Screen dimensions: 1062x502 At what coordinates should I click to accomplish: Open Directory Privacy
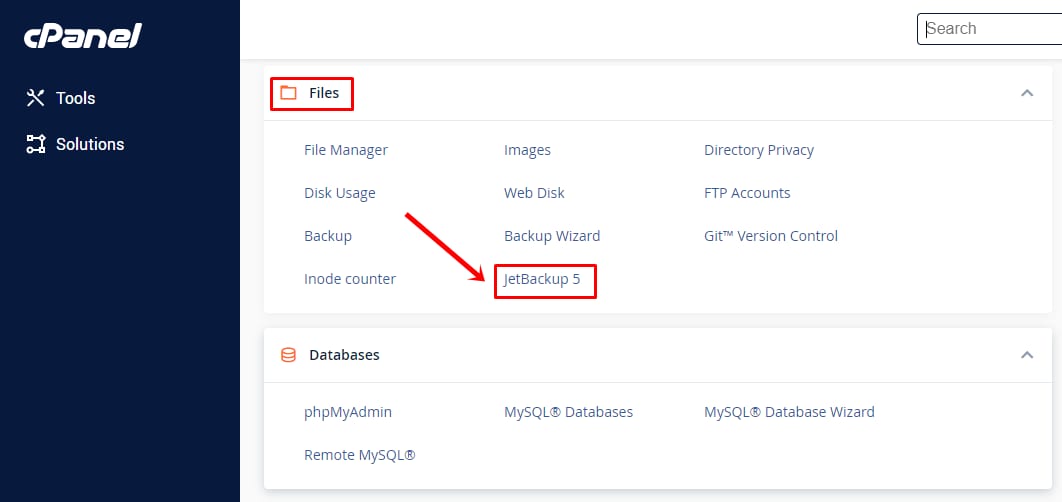pyautogui.click(x=759, y=150)
